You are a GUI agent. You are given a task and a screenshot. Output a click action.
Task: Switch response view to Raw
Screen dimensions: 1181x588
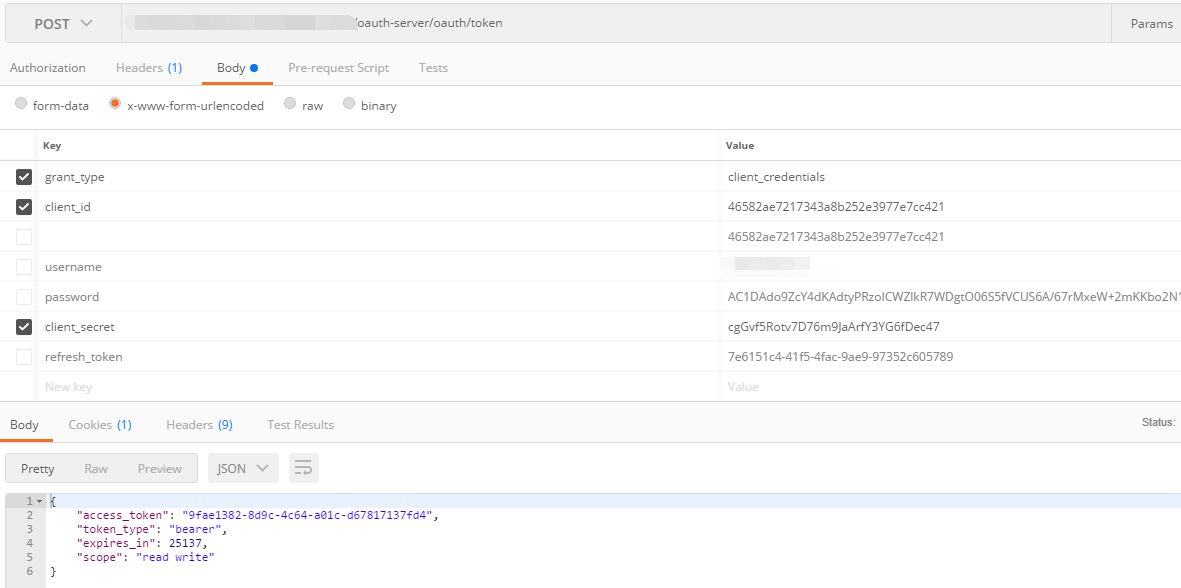tap(96, 468)
